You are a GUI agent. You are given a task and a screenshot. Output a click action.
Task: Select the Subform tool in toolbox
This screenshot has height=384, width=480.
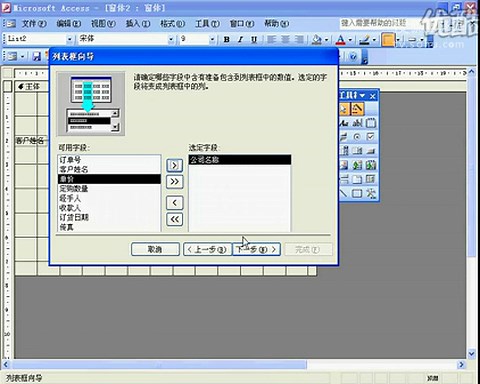[371, 179]
